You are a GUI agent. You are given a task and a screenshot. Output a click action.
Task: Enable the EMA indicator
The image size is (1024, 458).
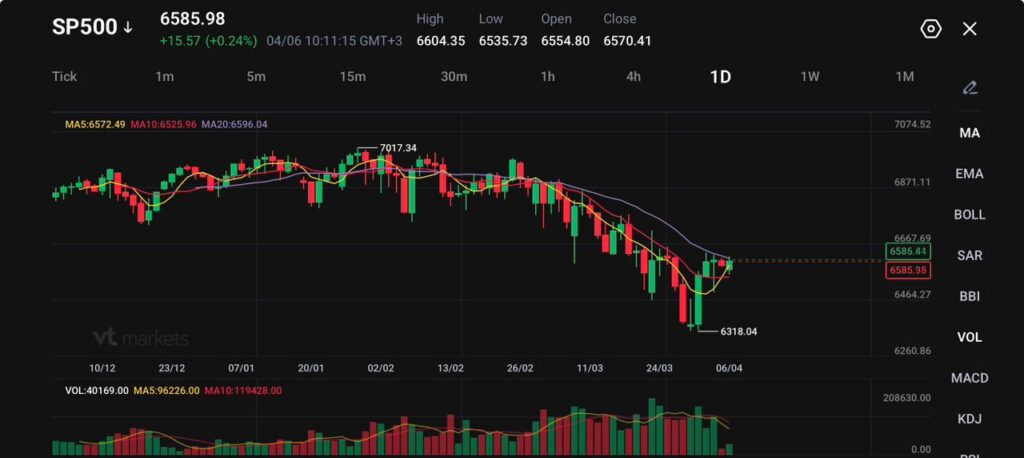coord(969,174)
